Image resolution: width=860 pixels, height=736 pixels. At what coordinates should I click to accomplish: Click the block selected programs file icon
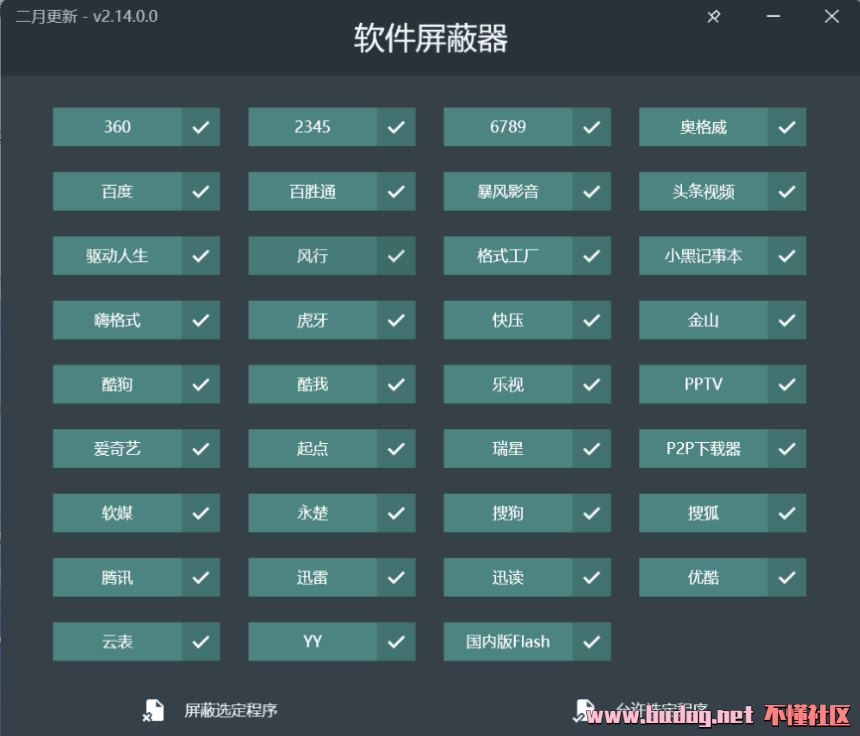point(153,710)
